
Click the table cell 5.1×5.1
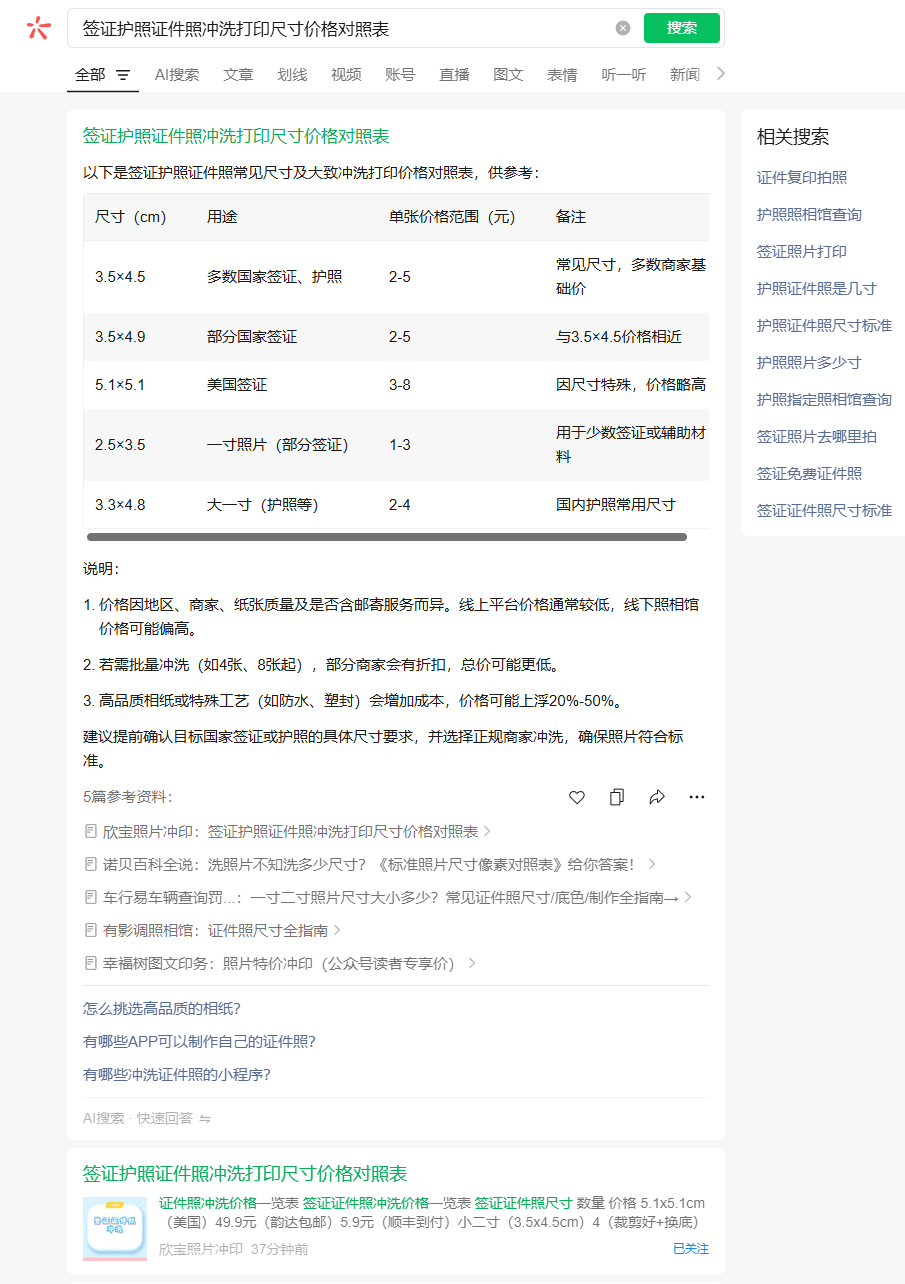click(x=120, y=384)
